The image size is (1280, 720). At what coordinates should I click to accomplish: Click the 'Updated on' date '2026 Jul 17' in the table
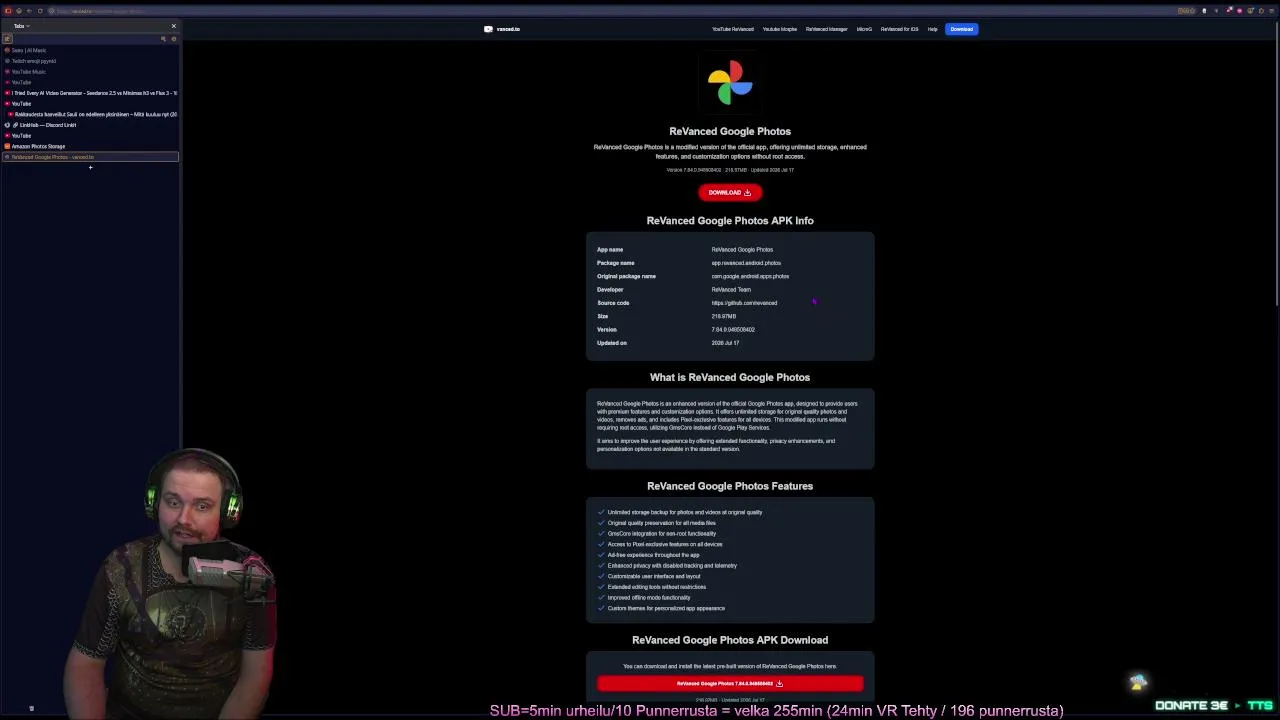coord(725,343)
